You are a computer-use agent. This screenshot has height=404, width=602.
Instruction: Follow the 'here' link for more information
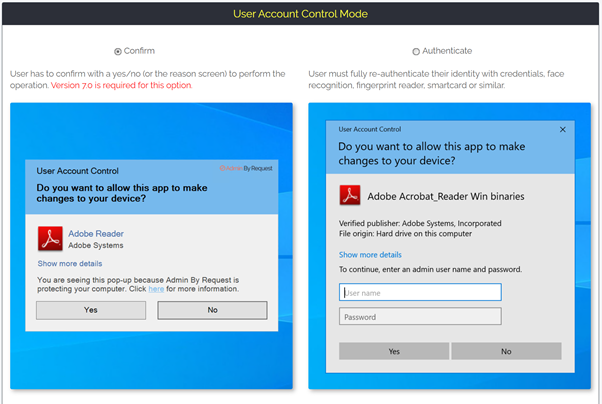tap(156, 289)
